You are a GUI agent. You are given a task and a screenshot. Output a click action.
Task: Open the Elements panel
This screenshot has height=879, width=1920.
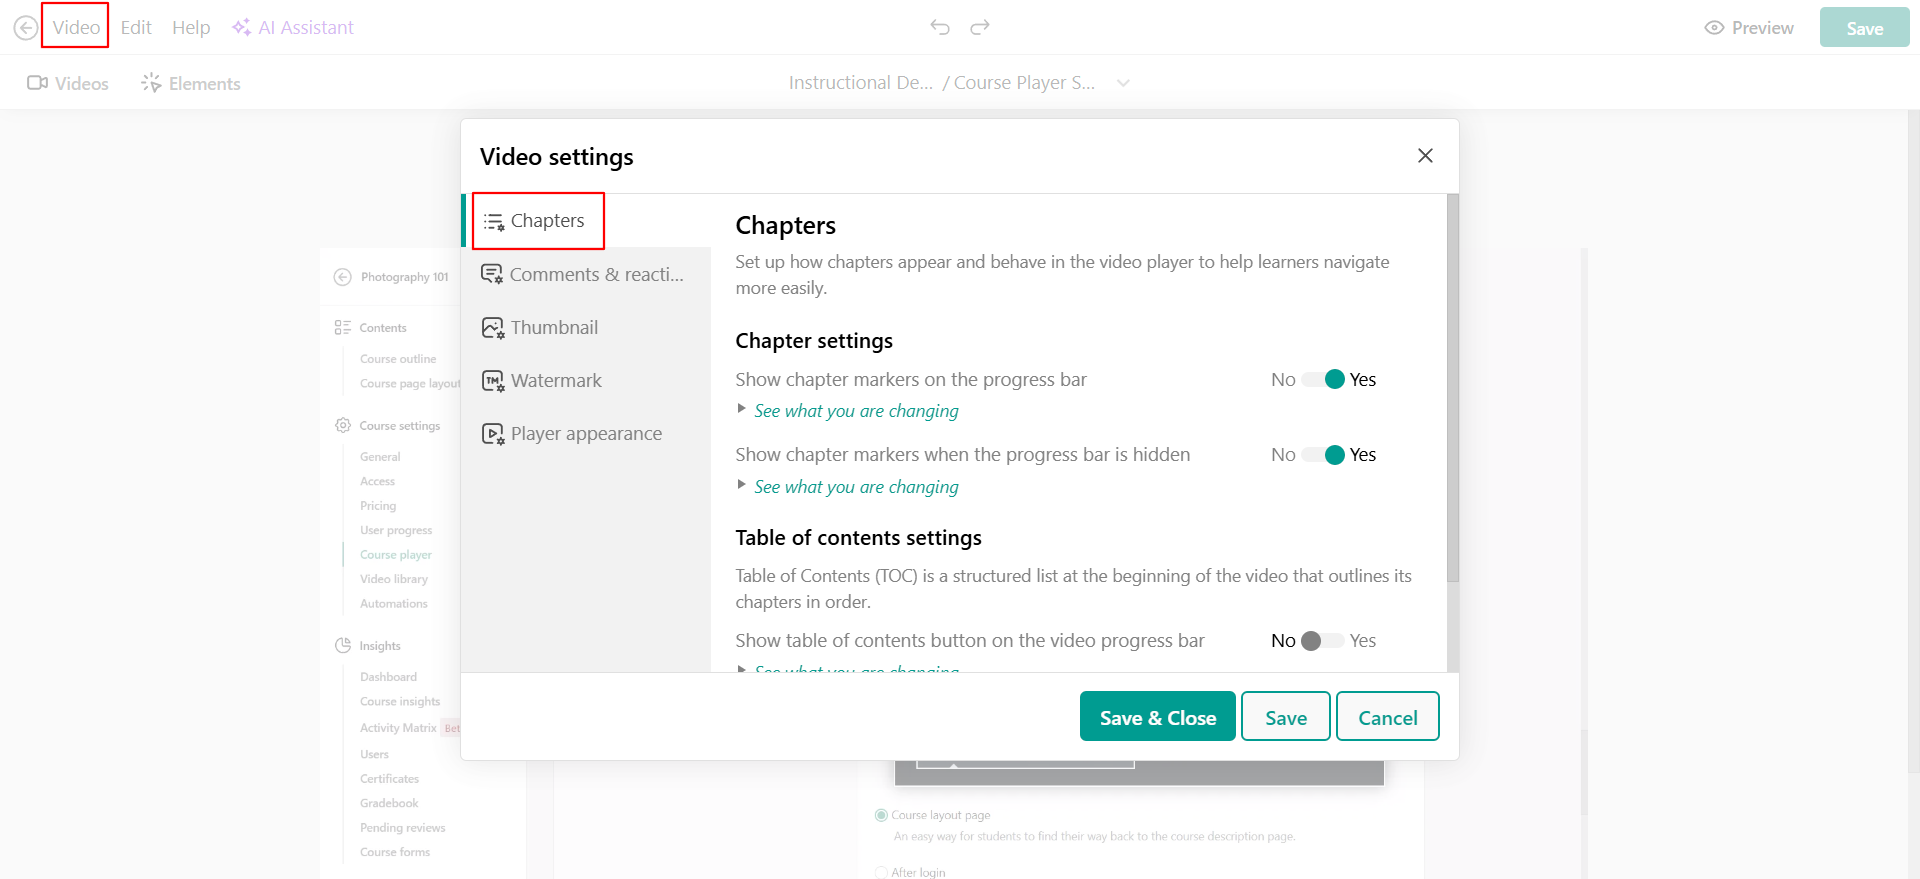tap(191, 83)
